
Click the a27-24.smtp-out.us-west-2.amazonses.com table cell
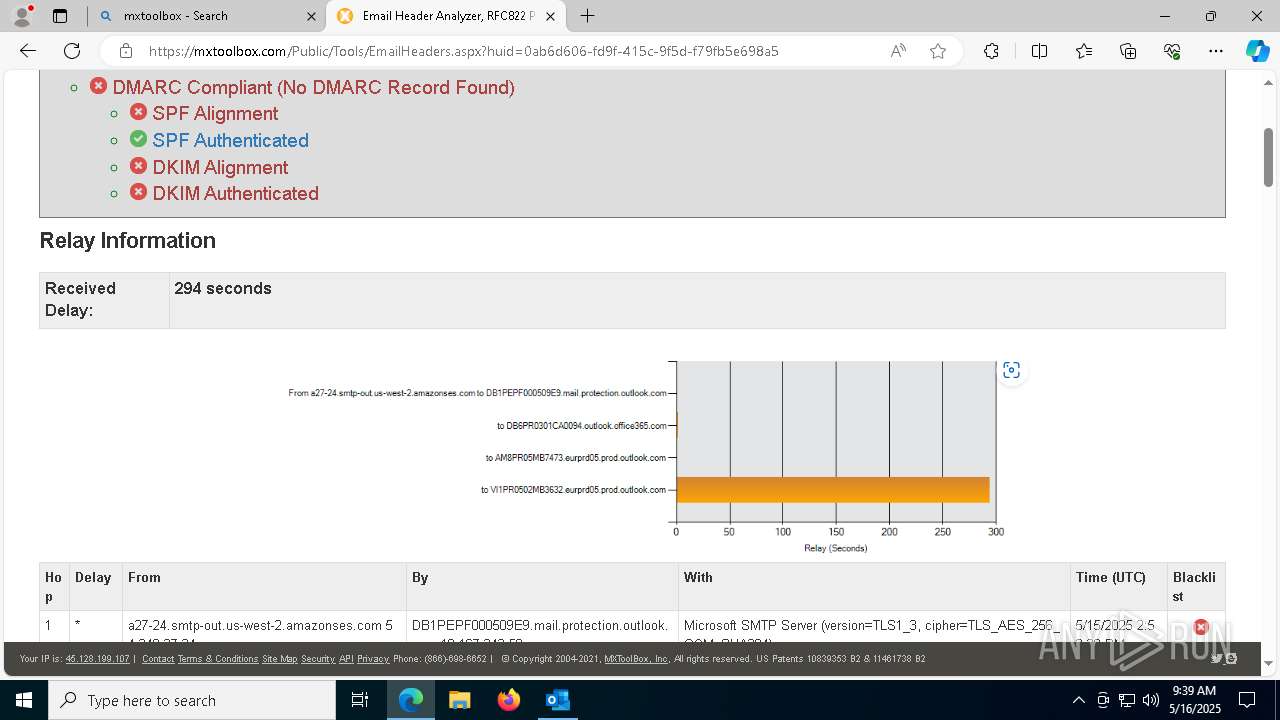[x=264, y=627]
